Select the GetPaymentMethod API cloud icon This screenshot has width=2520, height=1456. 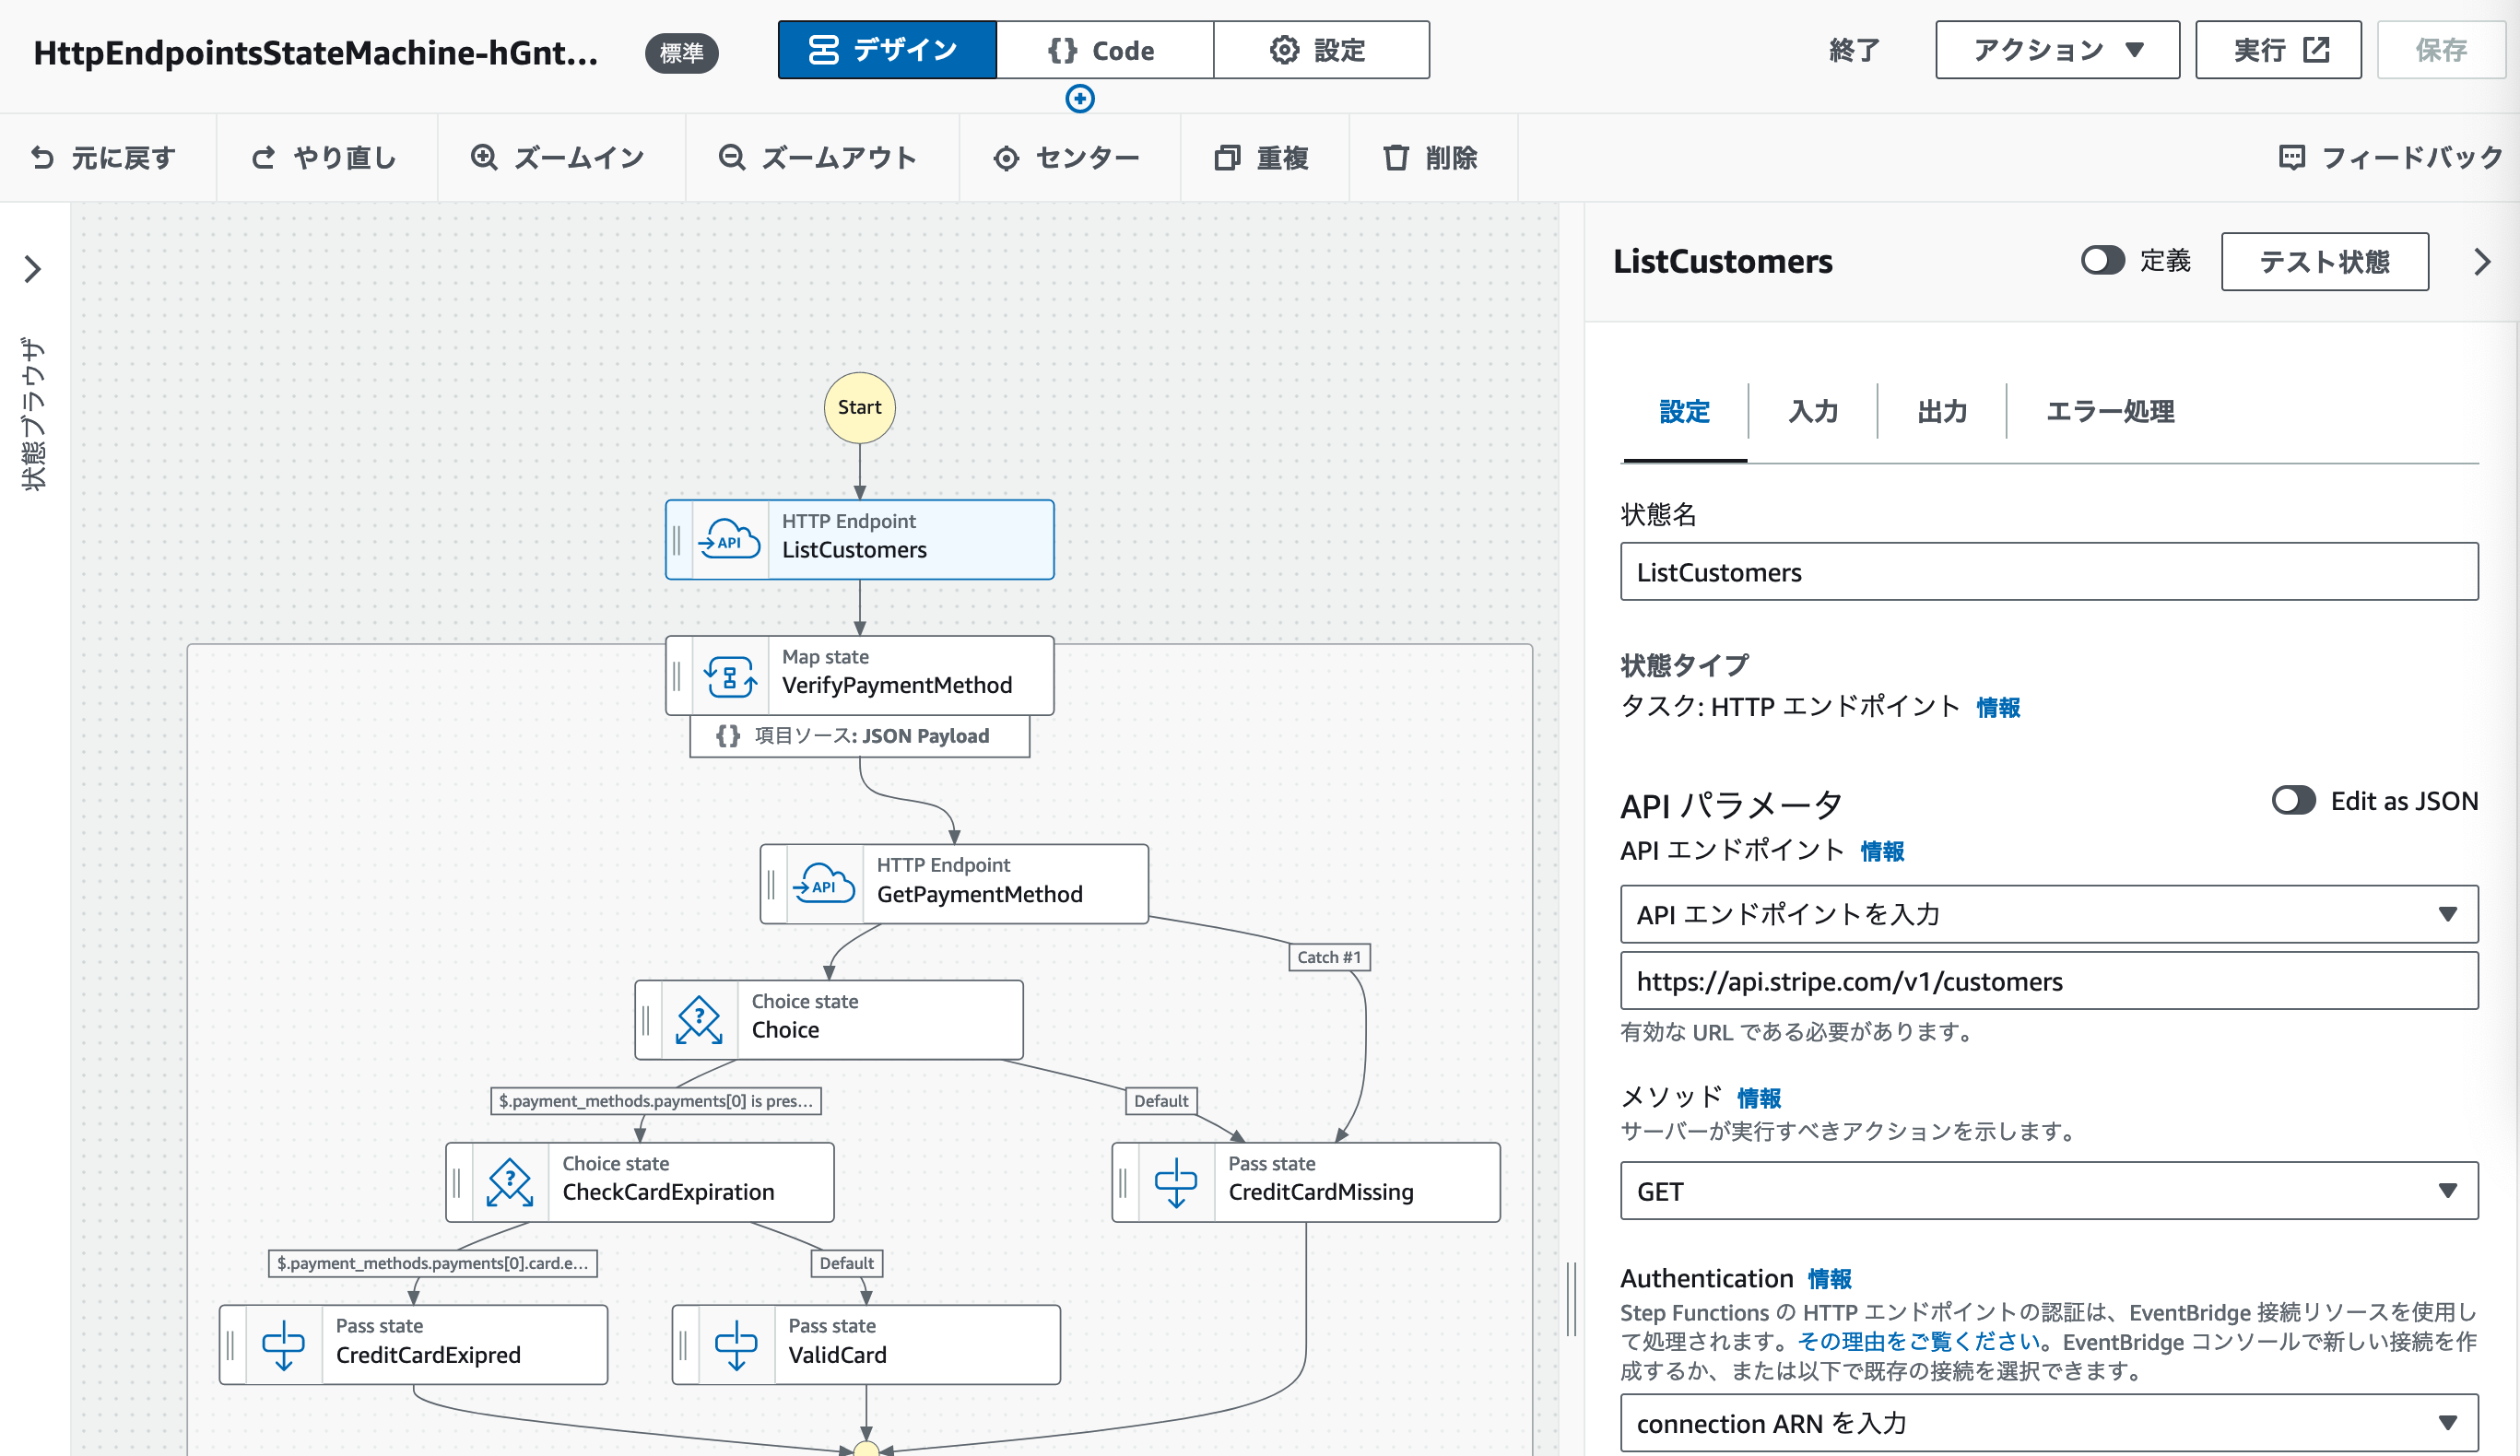point(823,884)
